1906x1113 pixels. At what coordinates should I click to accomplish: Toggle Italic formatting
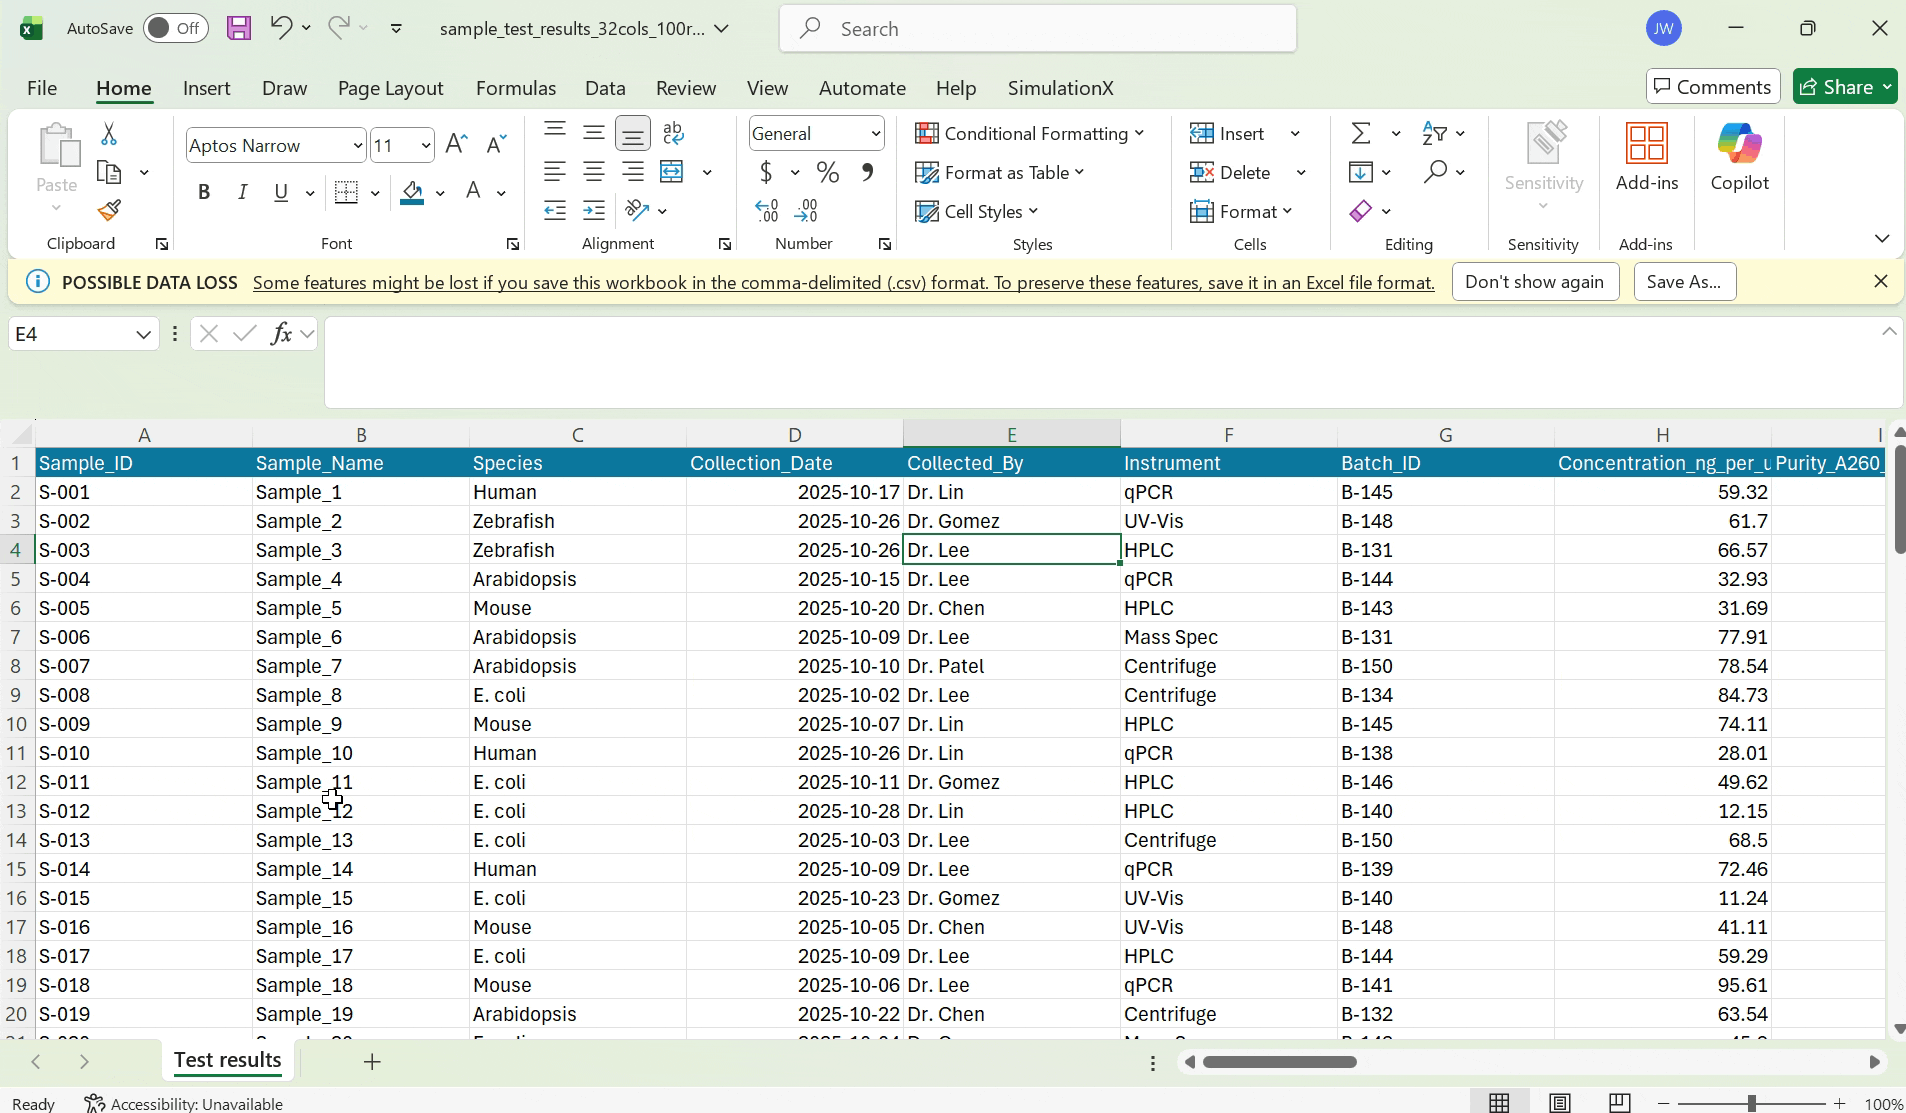[242, 192]
